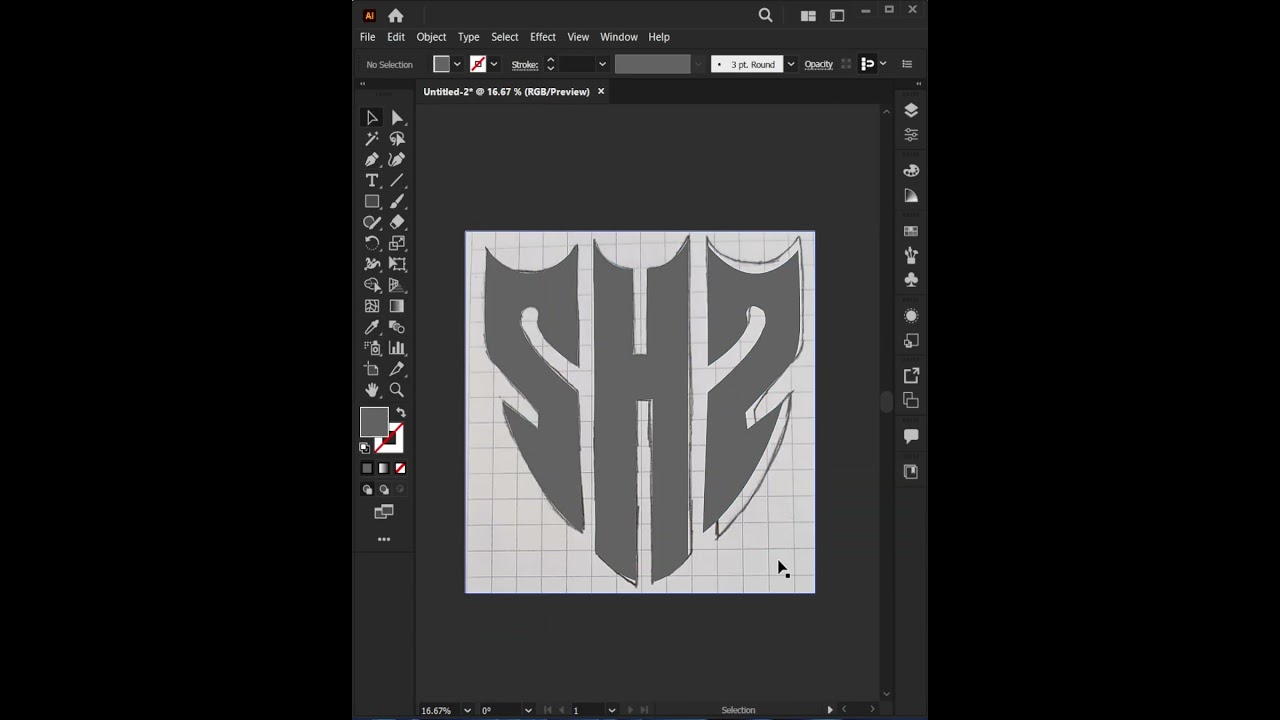Screen dimensions: 1280x720
Task: Open the Effect menu
Action: point(543,37)
